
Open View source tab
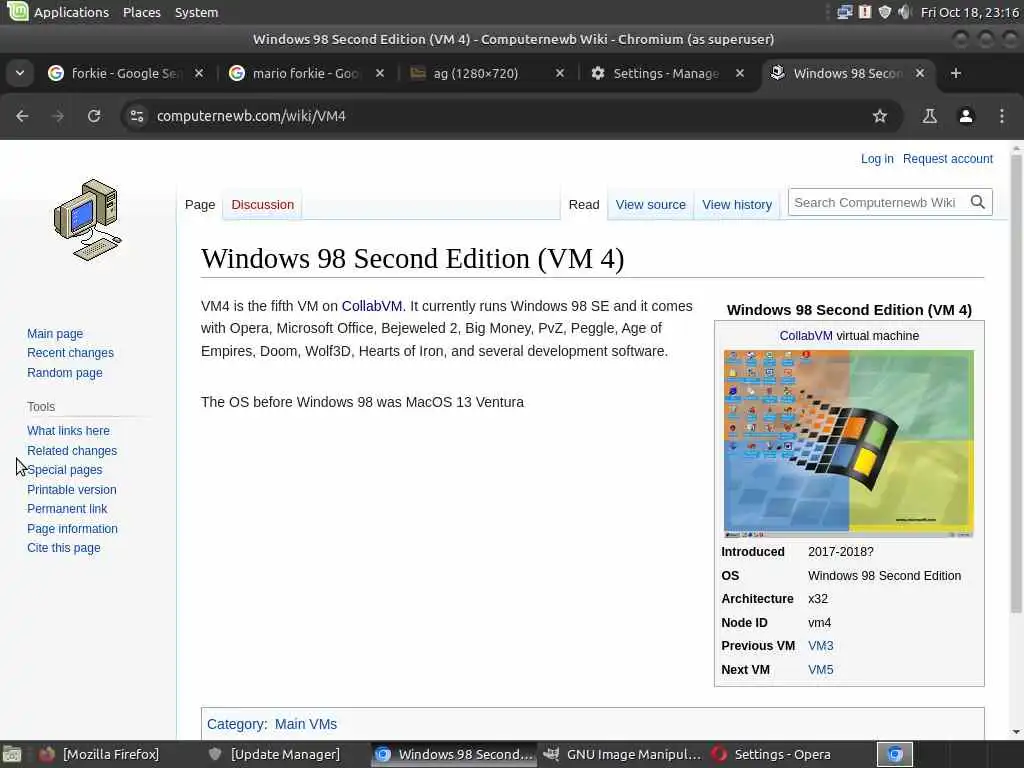click(650, 204)
